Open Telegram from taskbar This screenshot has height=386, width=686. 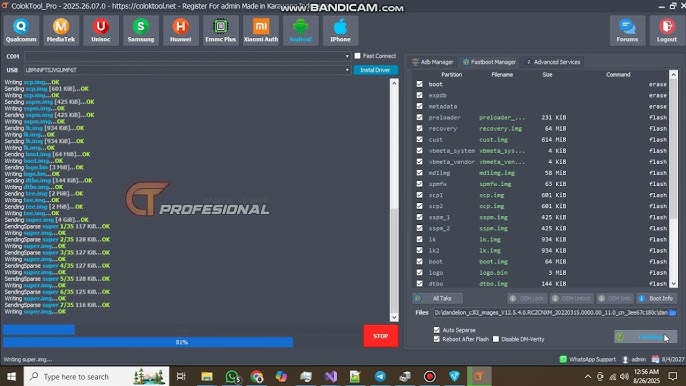(x=380, y=376)
